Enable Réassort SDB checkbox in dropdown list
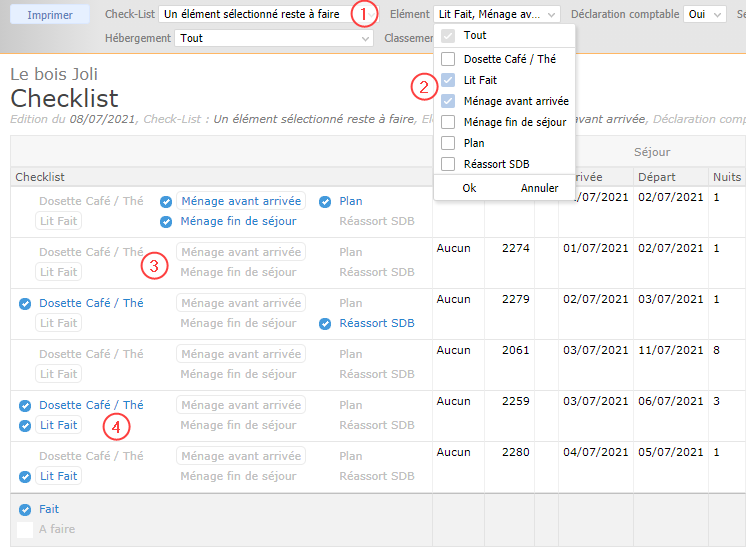 click(x=448, y=164)
